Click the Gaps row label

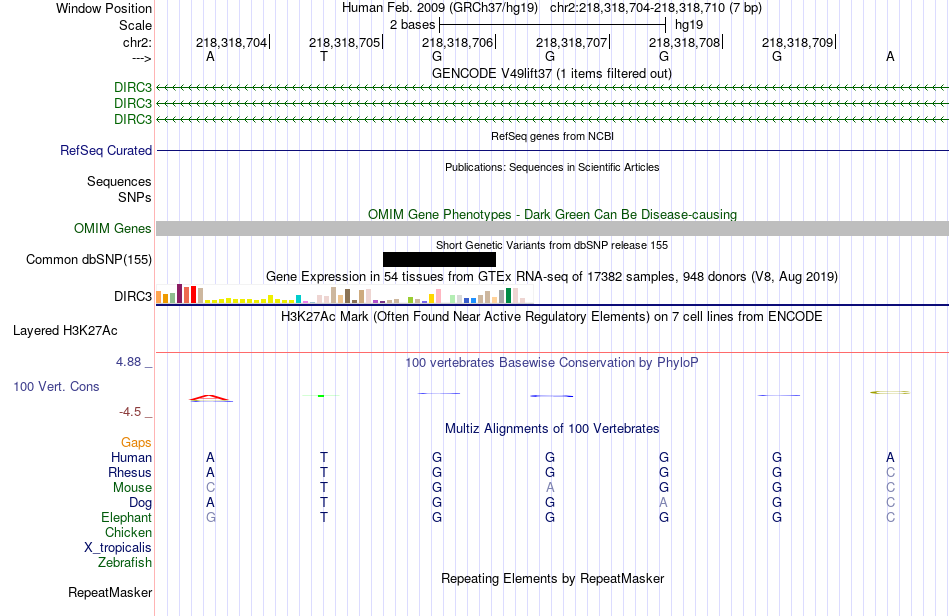point(136,442)
